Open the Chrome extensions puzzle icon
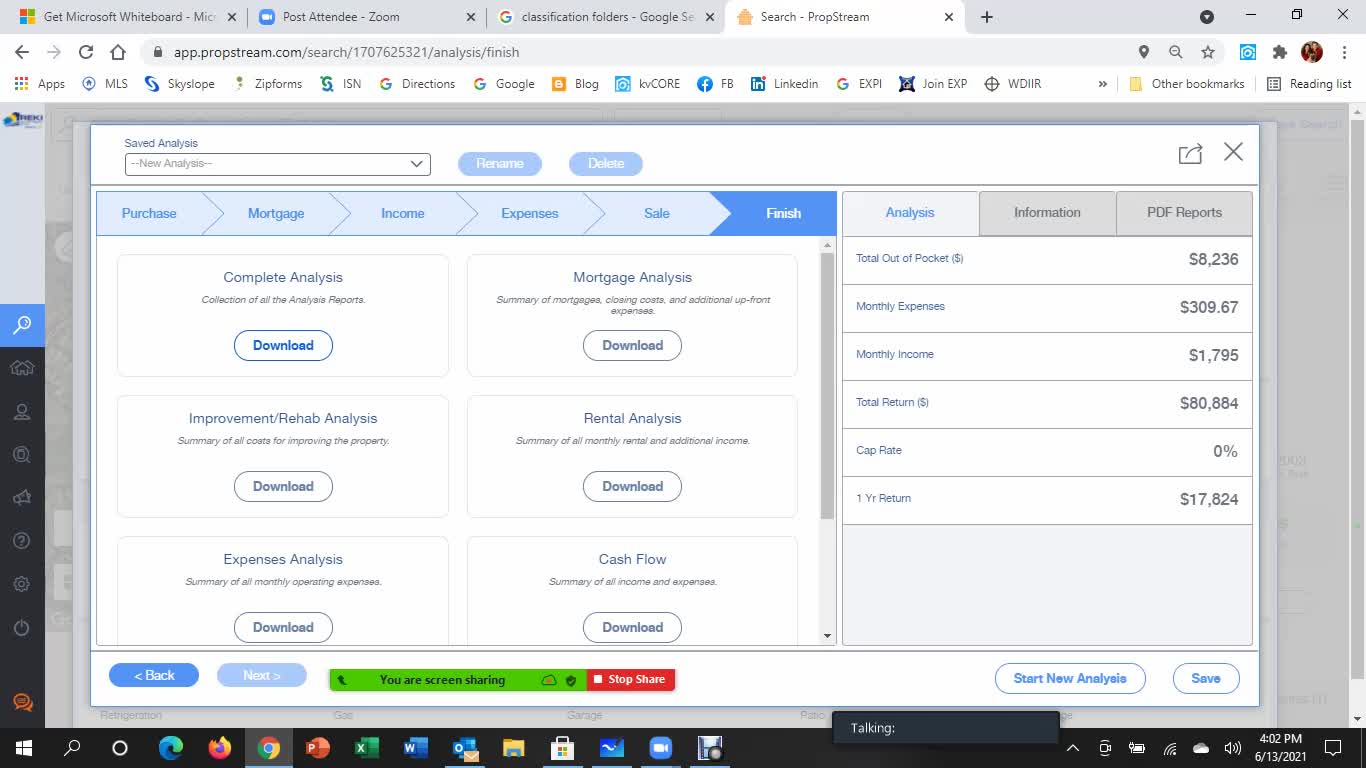The height and width of the screenshot is (768, 1366). coord(1279,52)
